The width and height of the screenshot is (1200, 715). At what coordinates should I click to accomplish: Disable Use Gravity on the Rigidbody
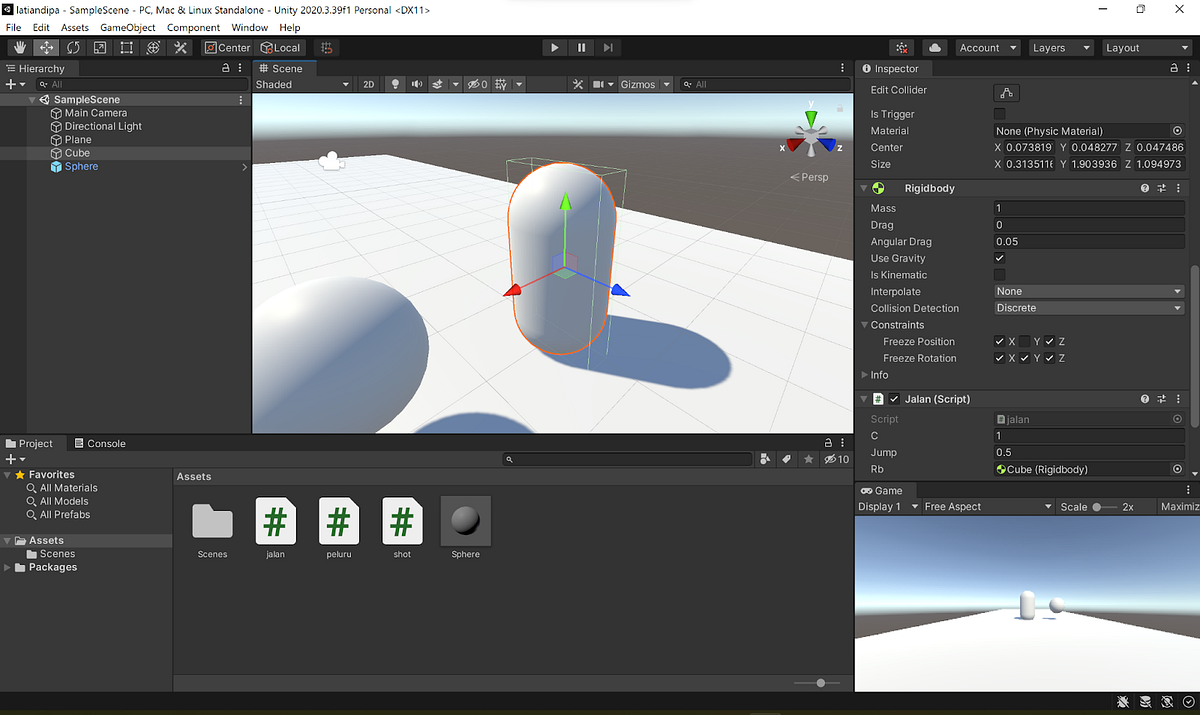point(998,258)
